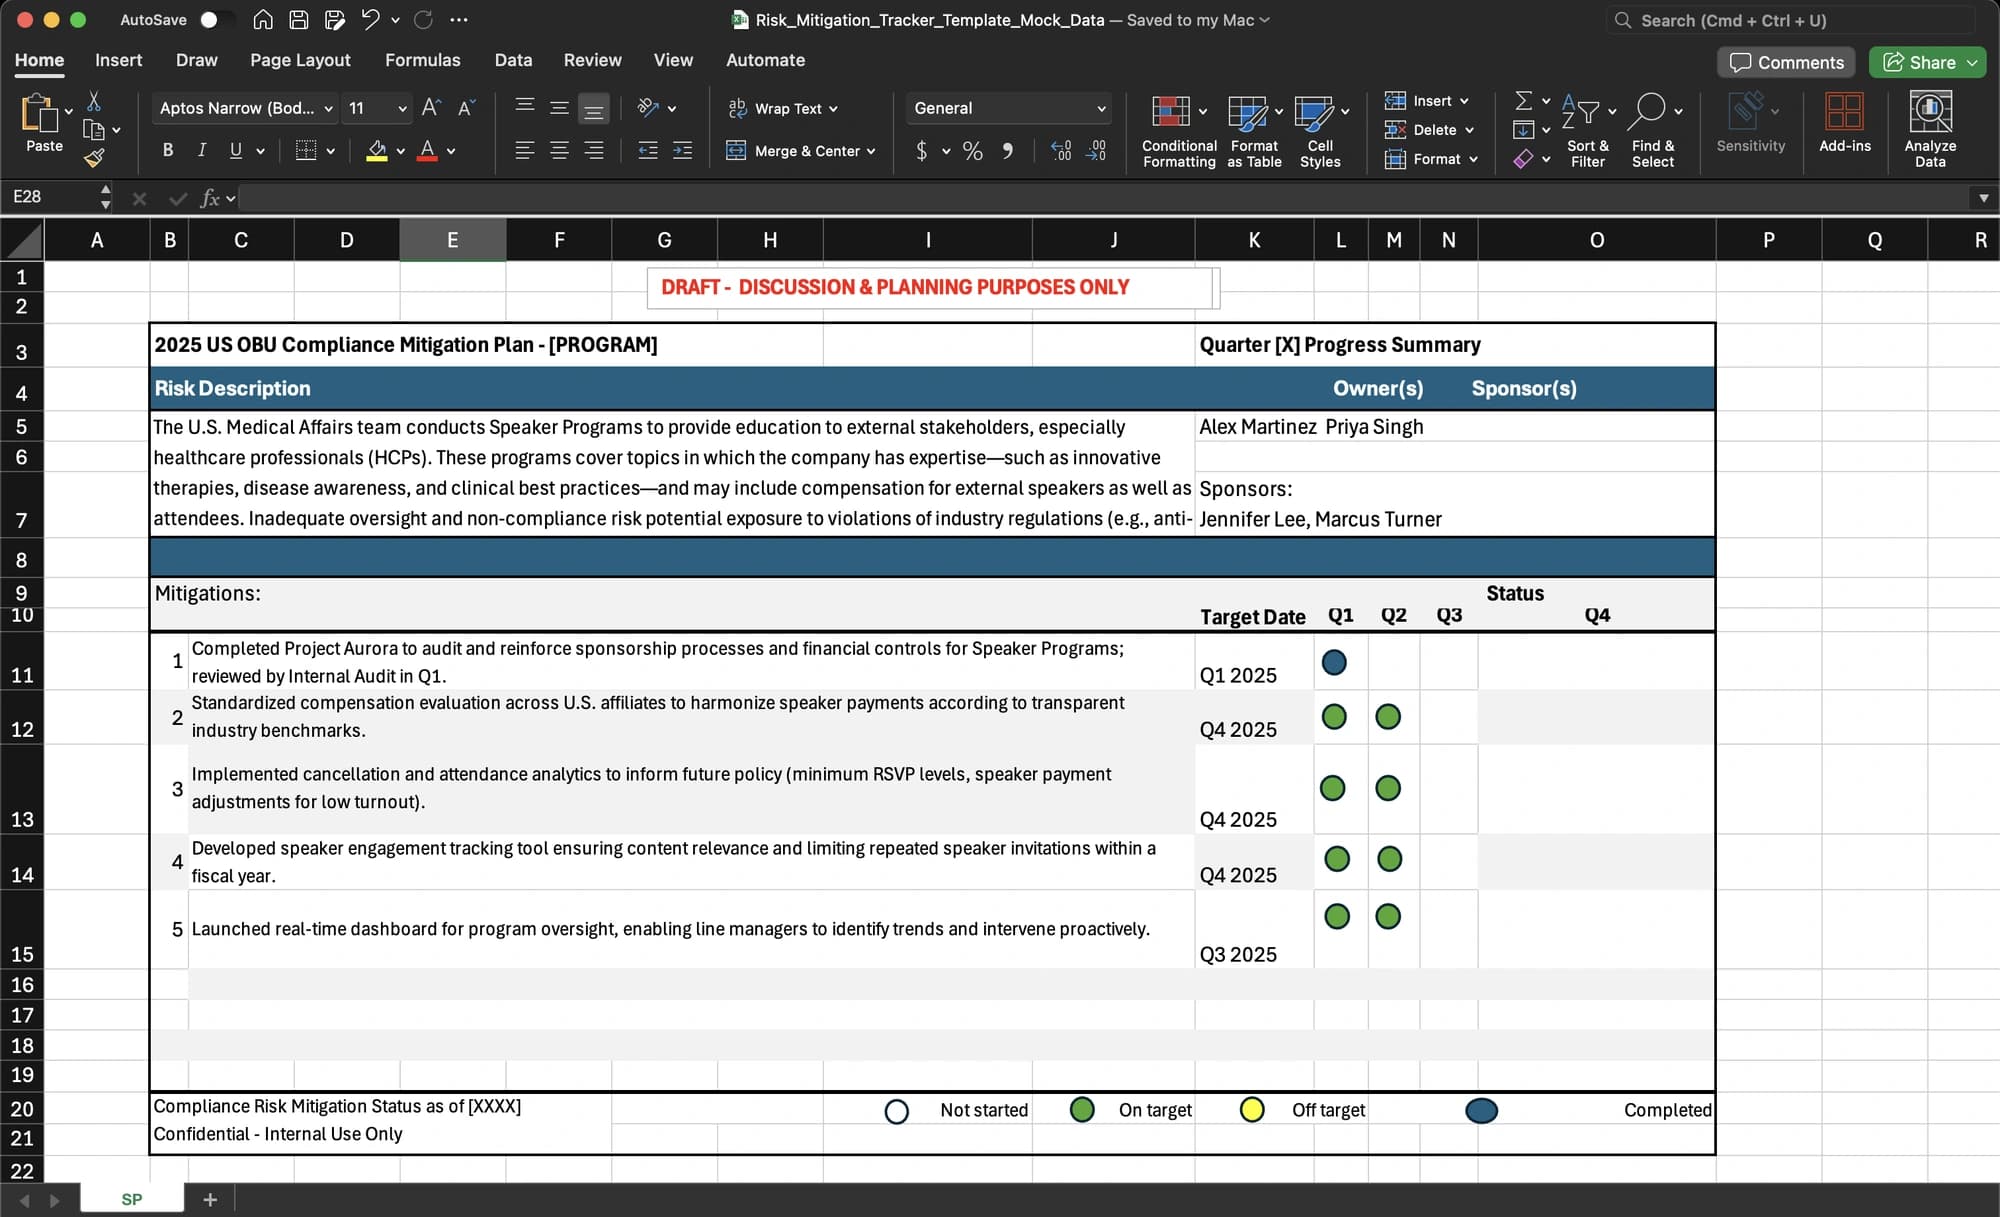Toggle align left
The width and height of the screenshot is (2000, 1217).
524,150
